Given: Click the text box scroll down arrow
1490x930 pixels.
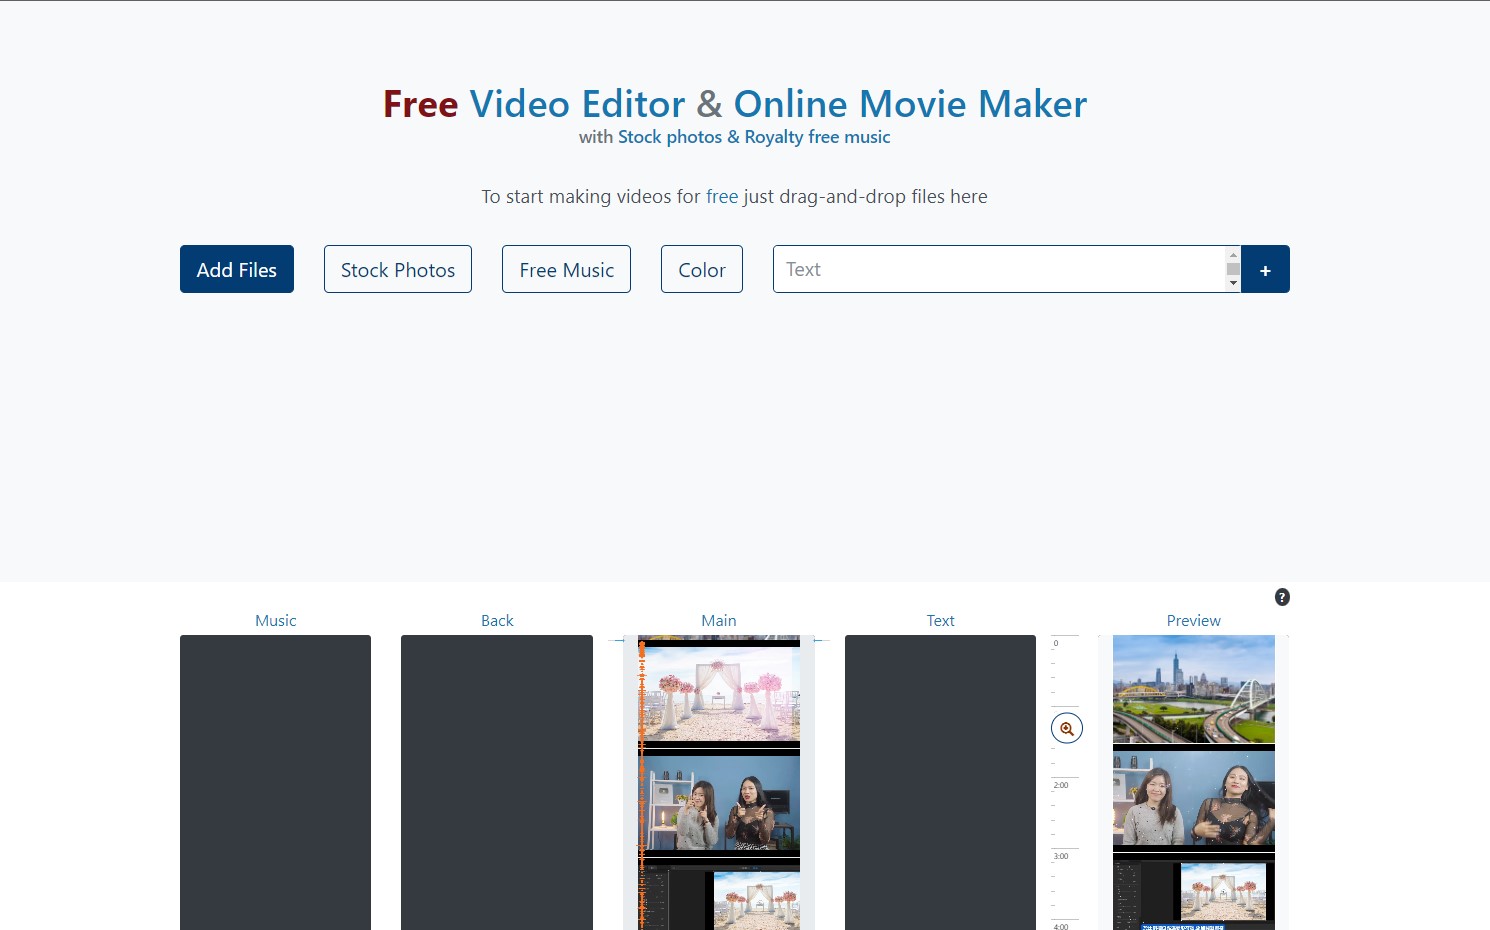Looking at the screenshot, I should pyautogui.click(x=1233, y=284).
